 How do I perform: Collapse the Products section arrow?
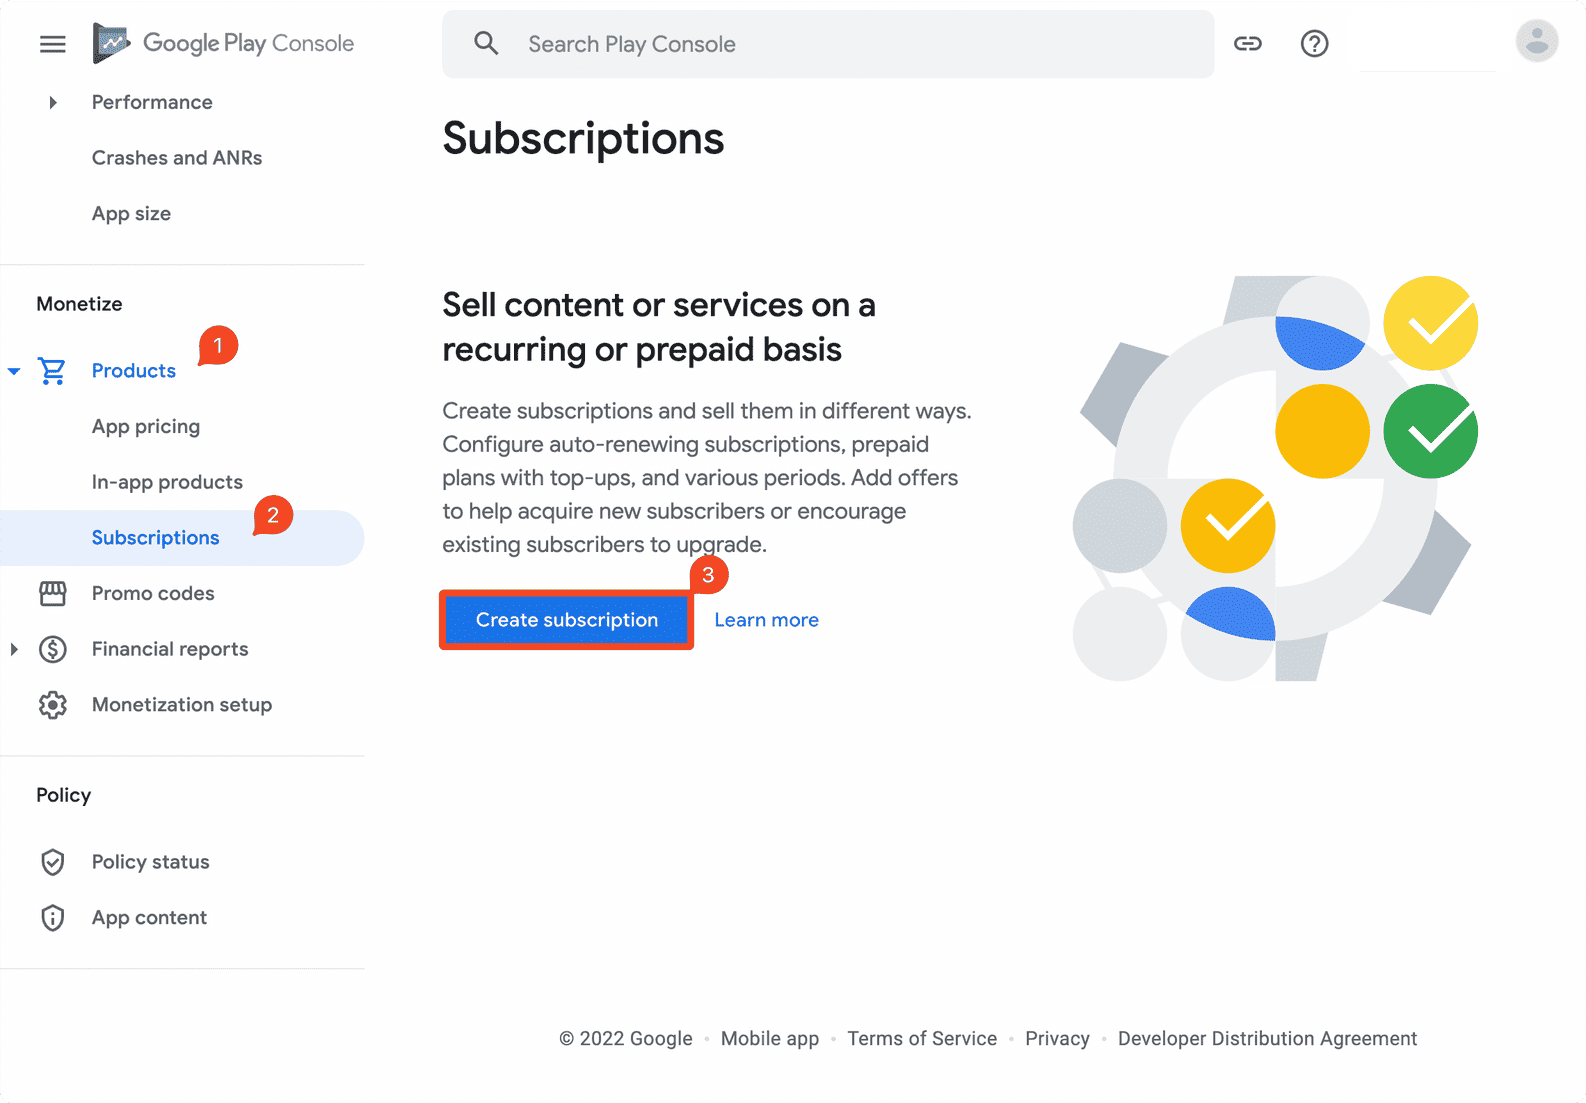(14, 371)
